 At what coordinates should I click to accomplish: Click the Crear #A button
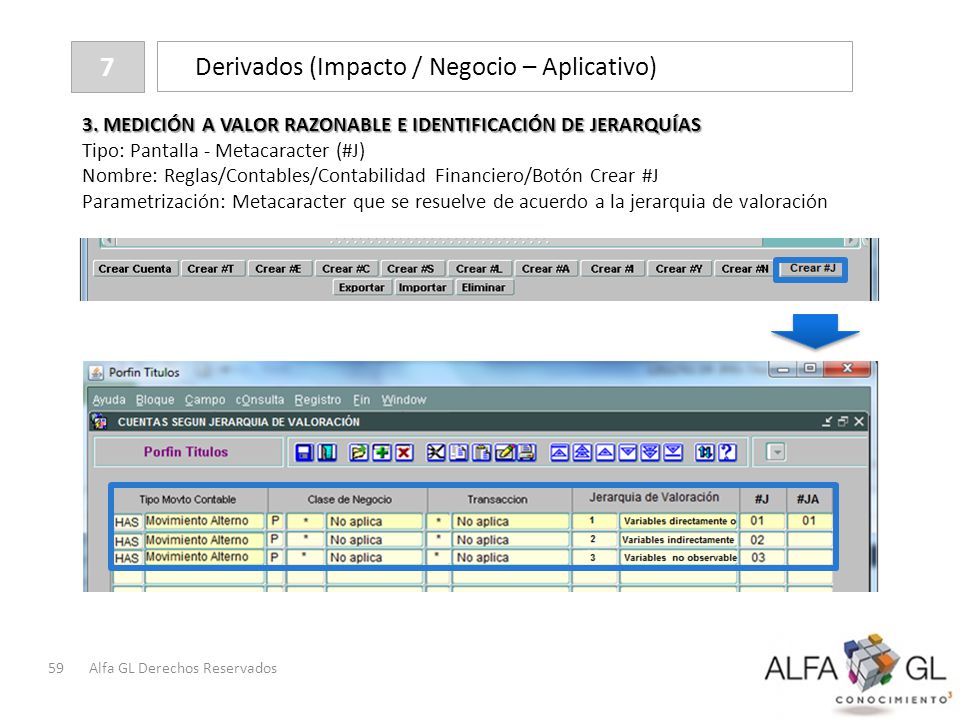coord(546,269)
